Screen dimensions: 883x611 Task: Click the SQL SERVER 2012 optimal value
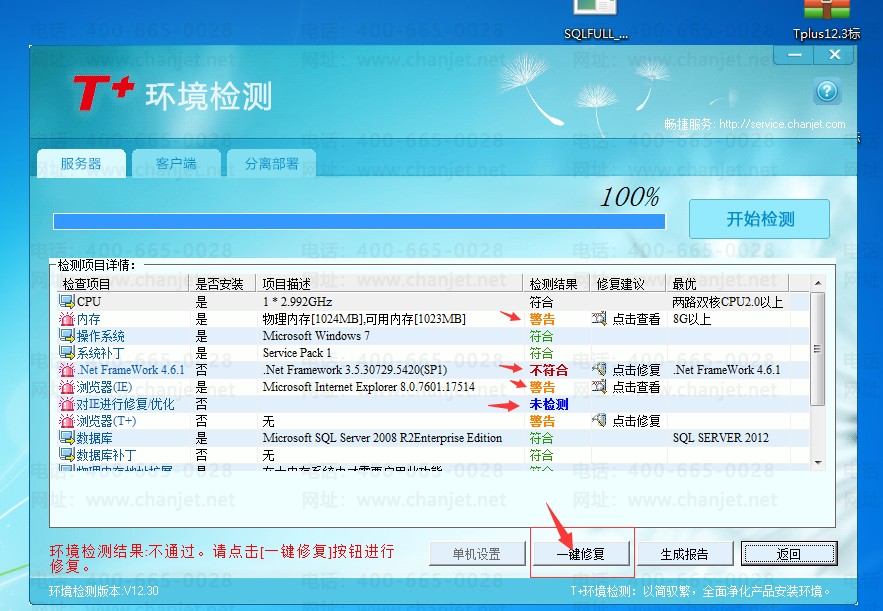(x=720, y=438)
